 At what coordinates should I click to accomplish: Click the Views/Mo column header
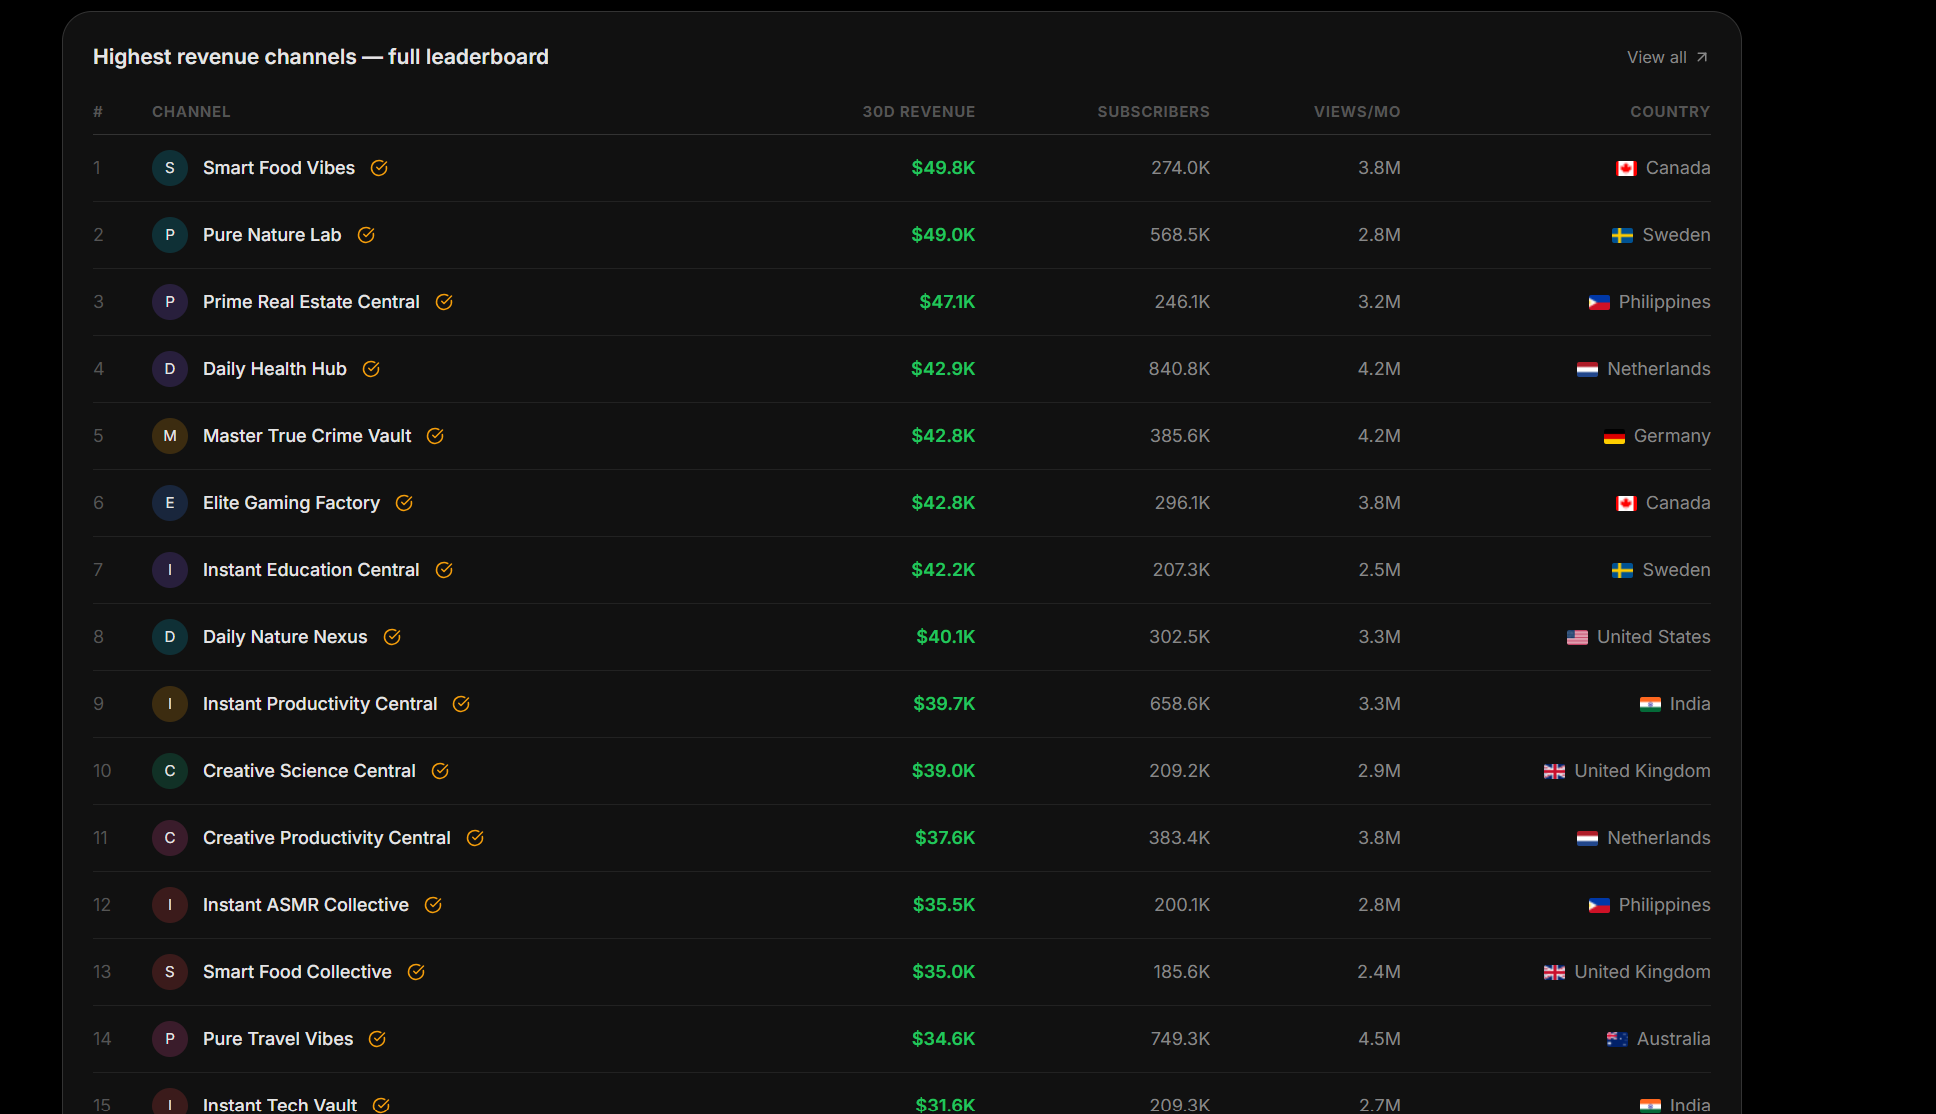pos(1356,112)
